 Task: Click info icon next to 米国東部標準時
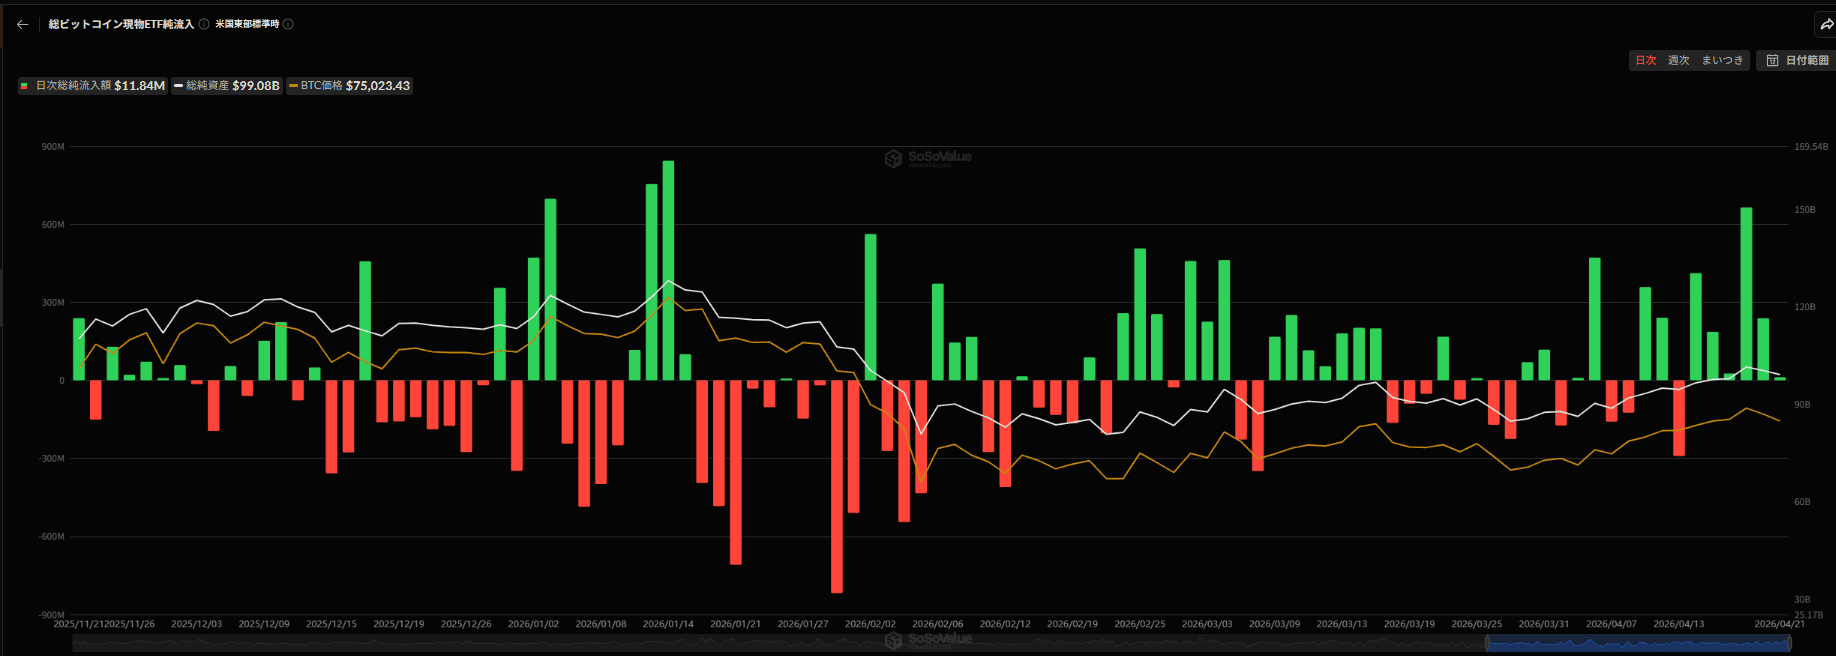click(x=288, y=24)
